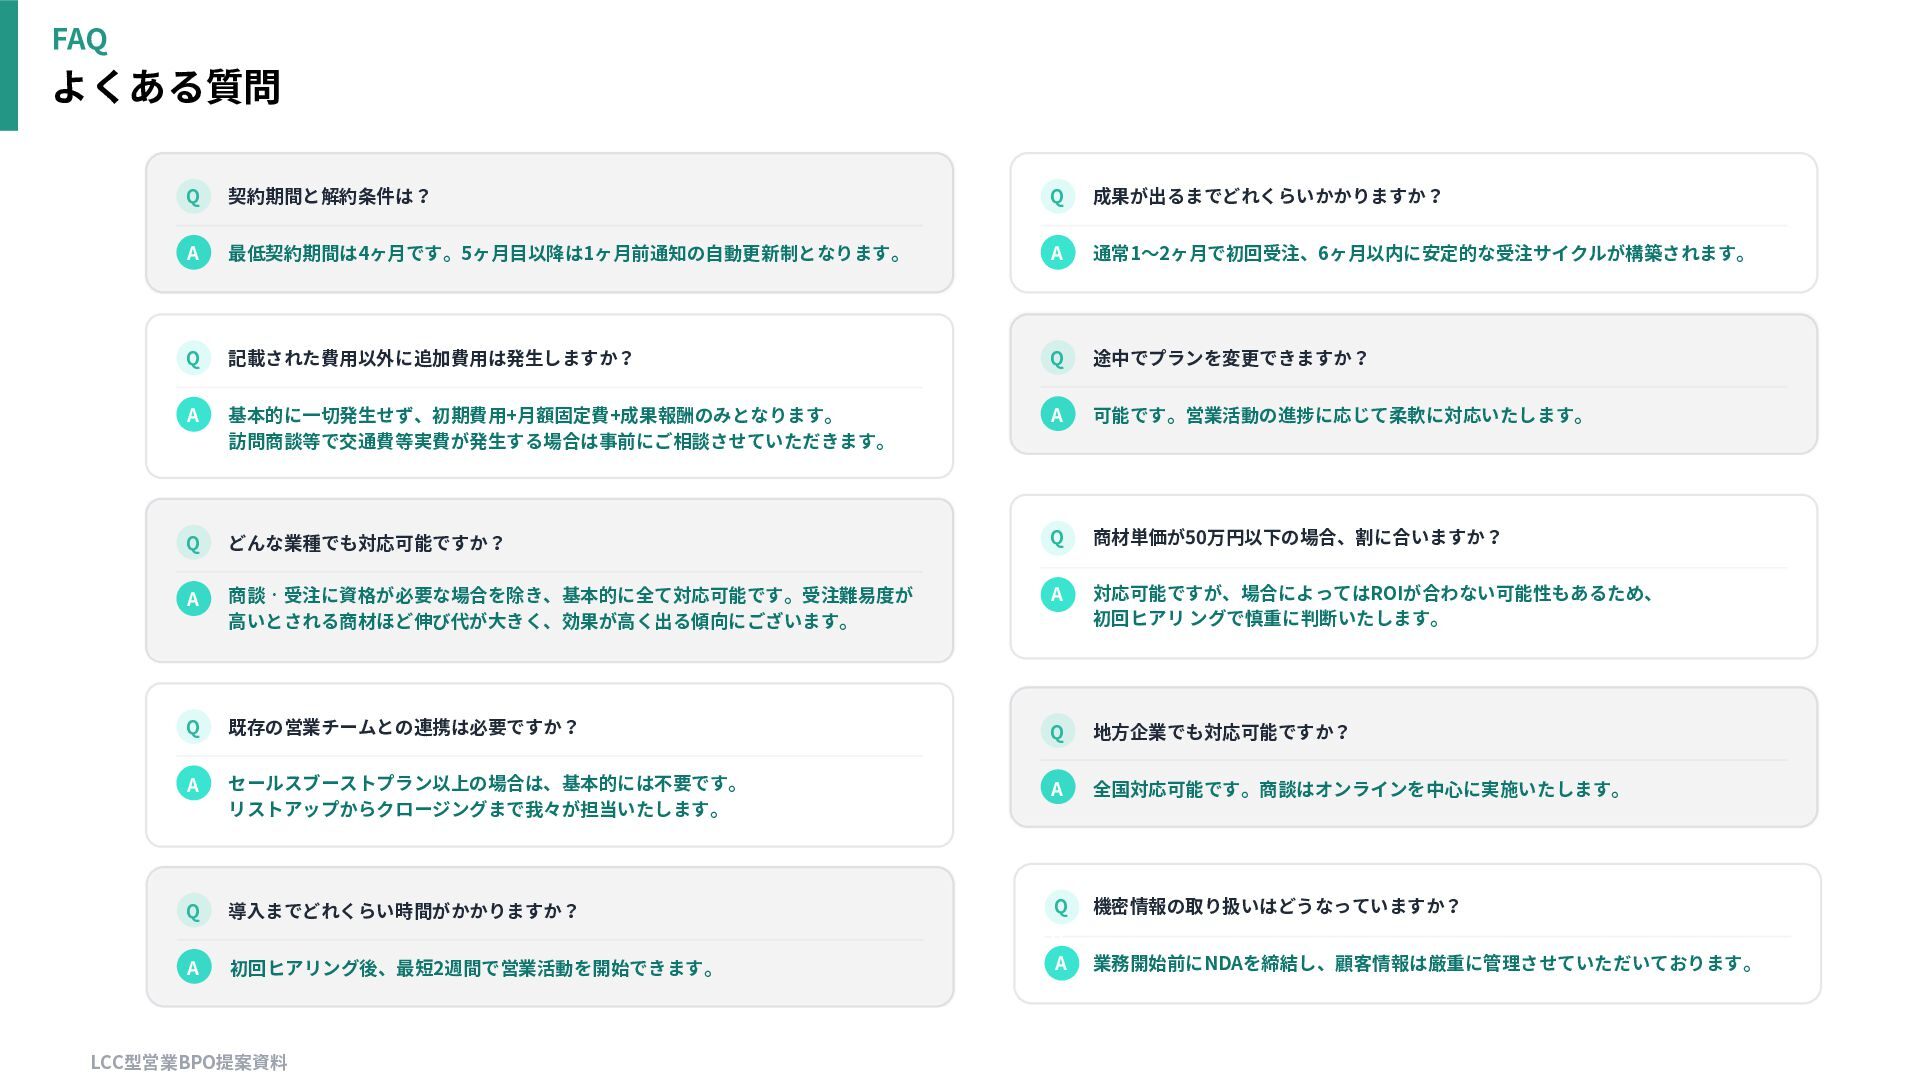Click the A icon beside 最低契約期間は4ヶ月です
This screenshot has width=1920, height=1080.
193,253
